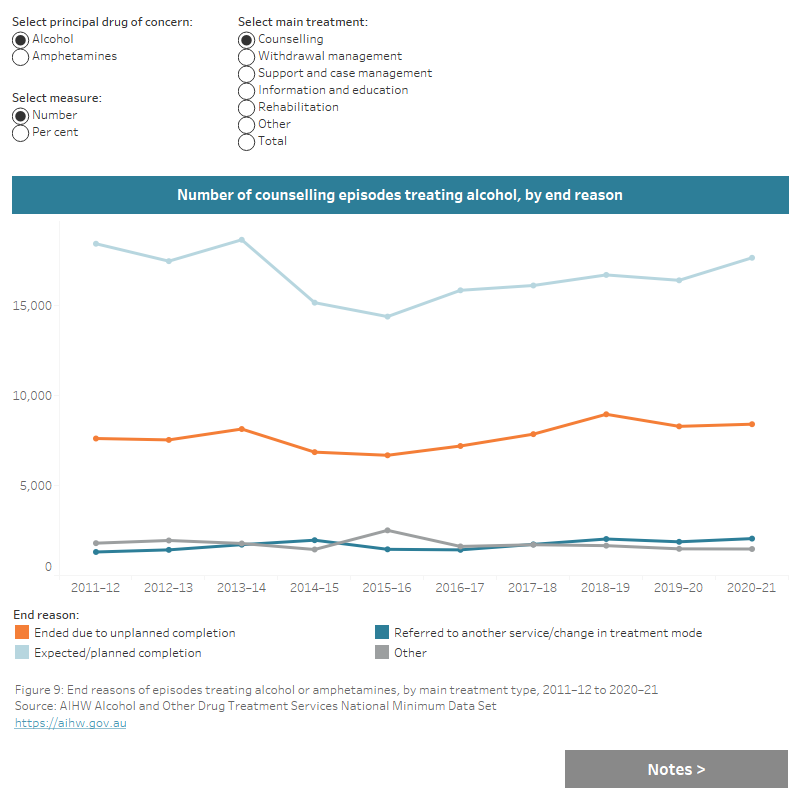Select the 2013-14 point on the light blue line
Viewport: 800px width, 800px height.
click(241, 239)
